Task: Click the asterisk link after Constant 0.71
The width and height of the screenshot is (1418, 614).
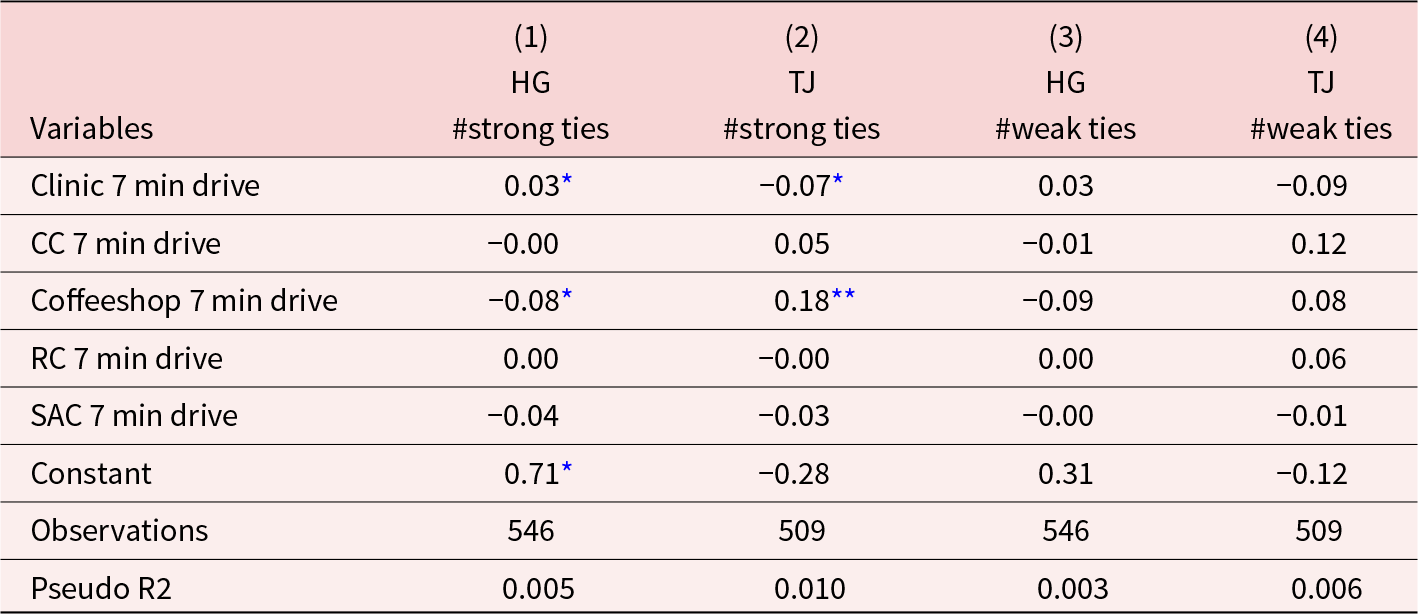Action: [567, 467]
